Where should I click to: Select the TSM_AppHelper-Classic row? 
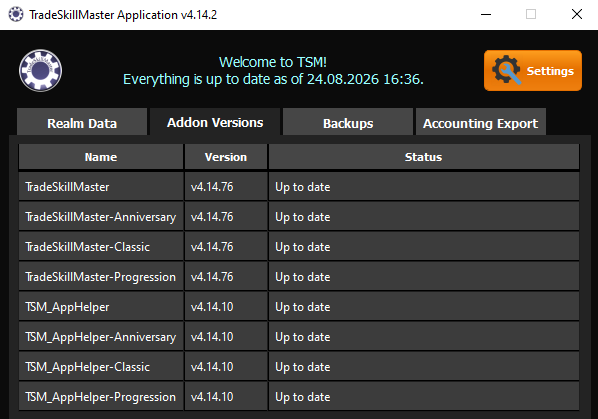pyautogui.click(x=299, y=367)
